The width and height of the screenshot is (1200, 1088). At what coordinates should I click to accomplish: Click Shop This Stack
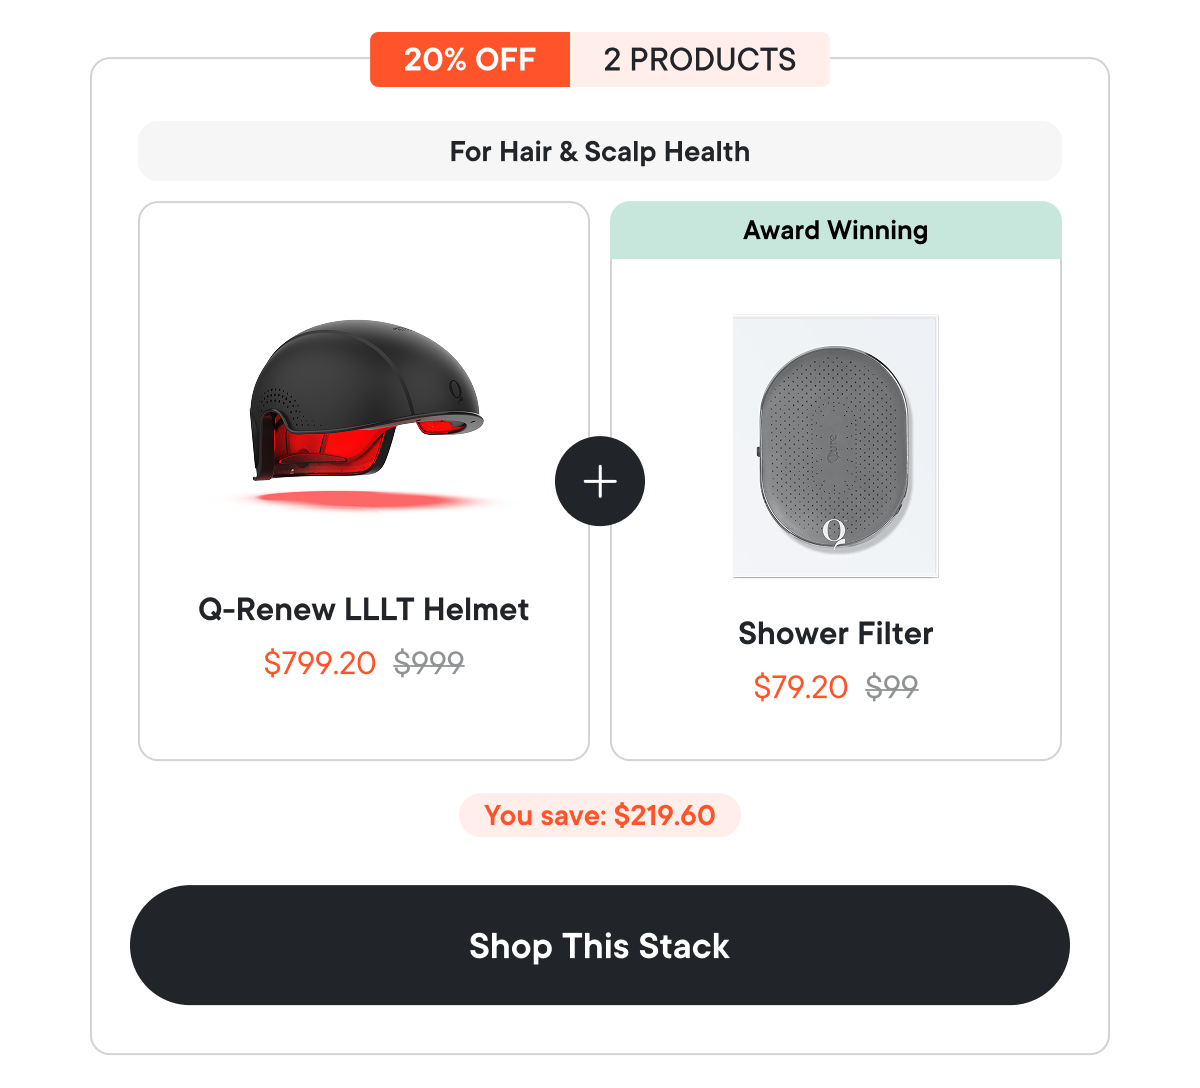click(x=599, y=945)
